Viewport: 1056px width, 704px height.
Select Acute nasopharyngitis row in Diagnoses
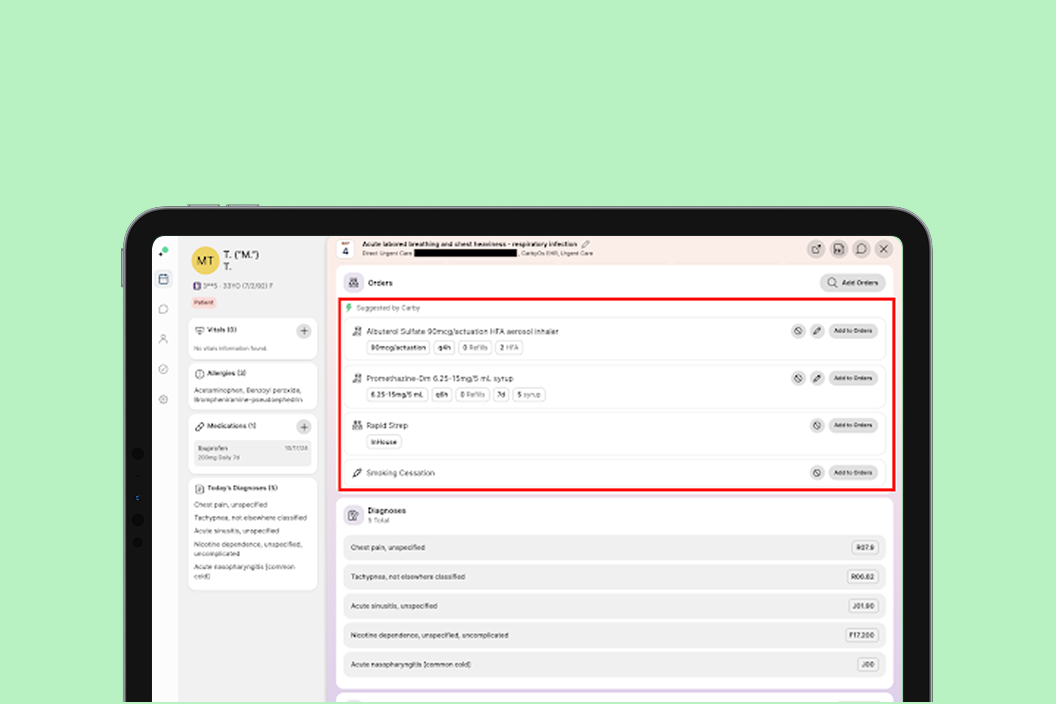click(614, 665)
